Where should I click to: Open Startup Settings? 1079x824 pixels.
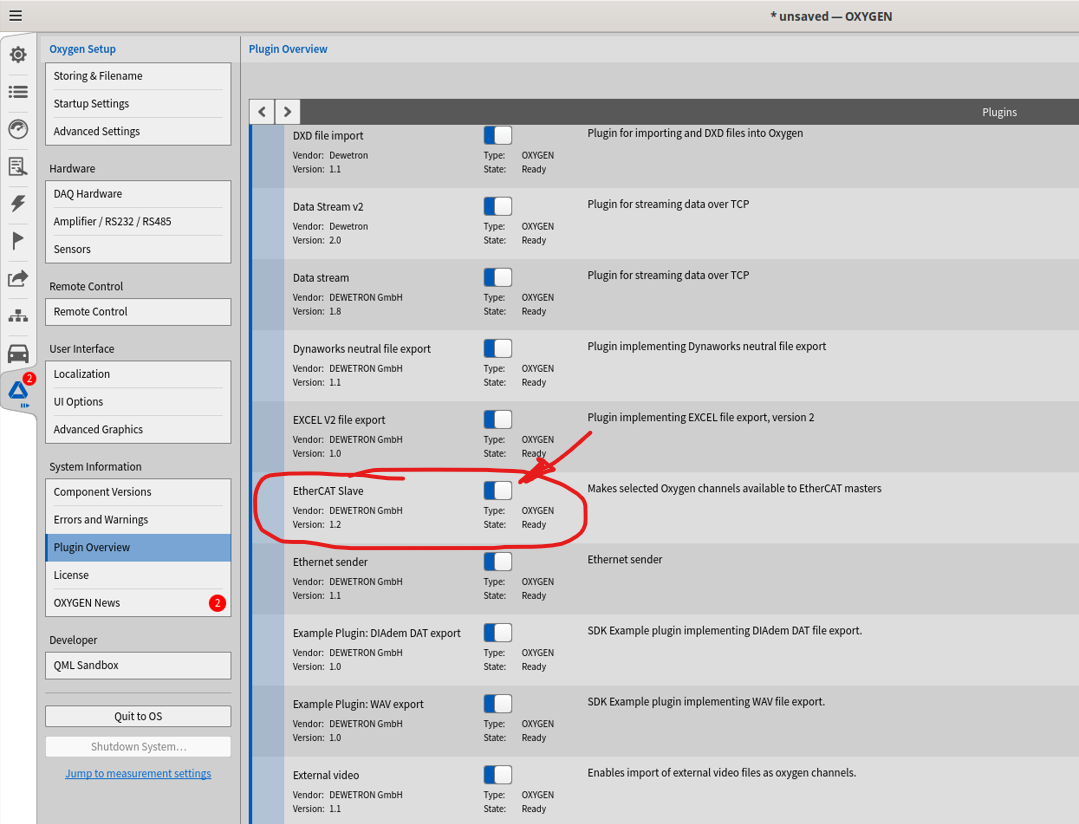pos(138,103)
